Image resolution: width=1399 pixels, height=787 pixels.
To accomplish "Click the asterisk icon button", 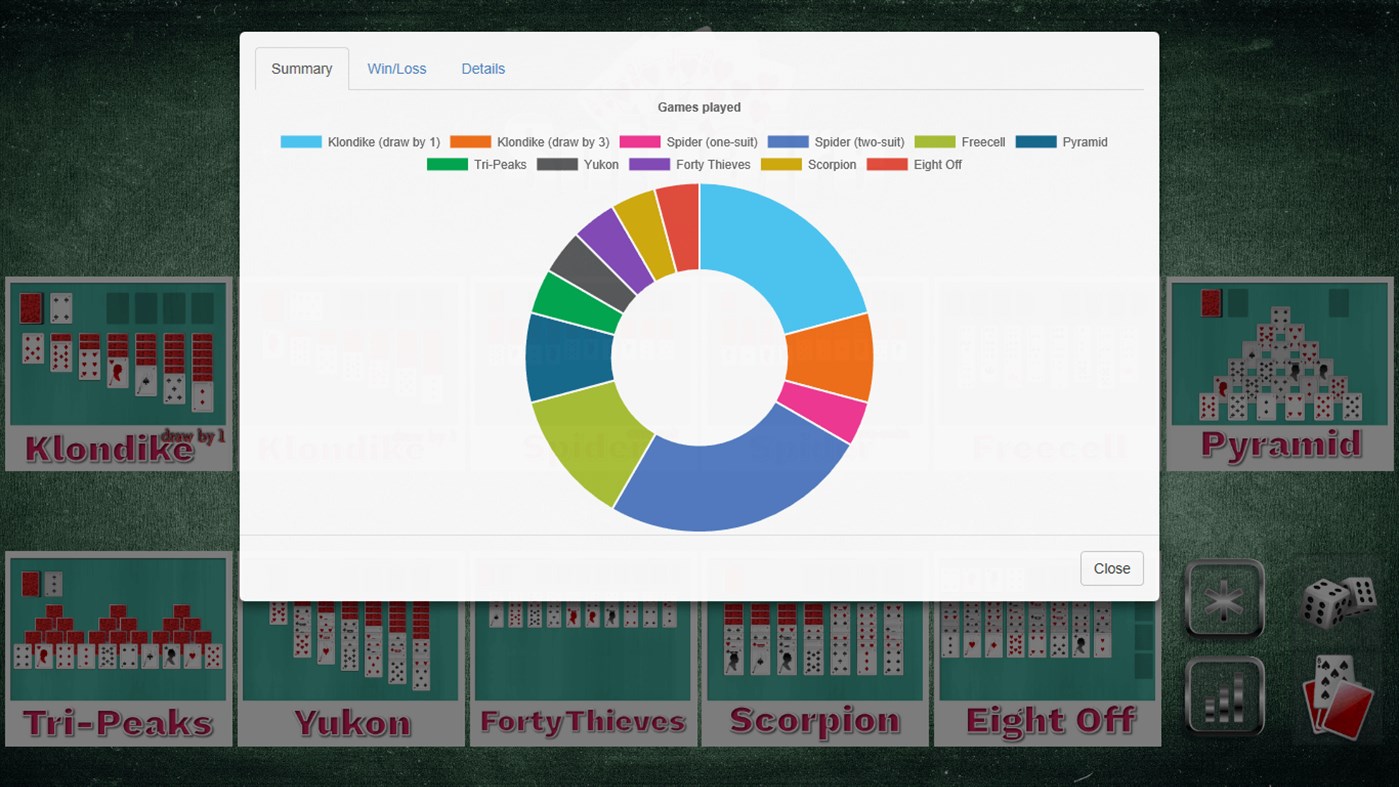I will [1225, 599].
